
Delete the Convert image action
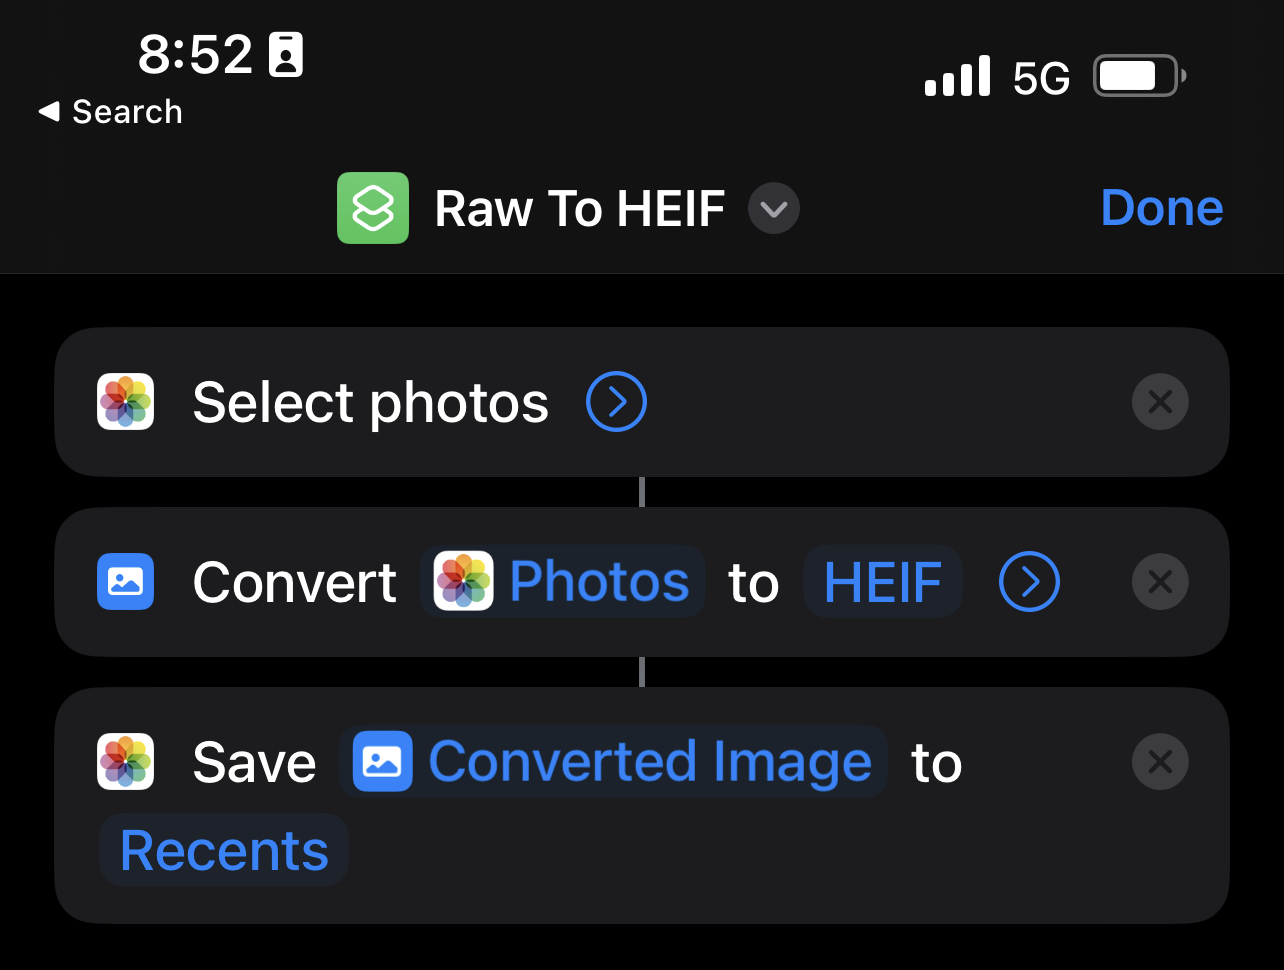pos(1160,582)
